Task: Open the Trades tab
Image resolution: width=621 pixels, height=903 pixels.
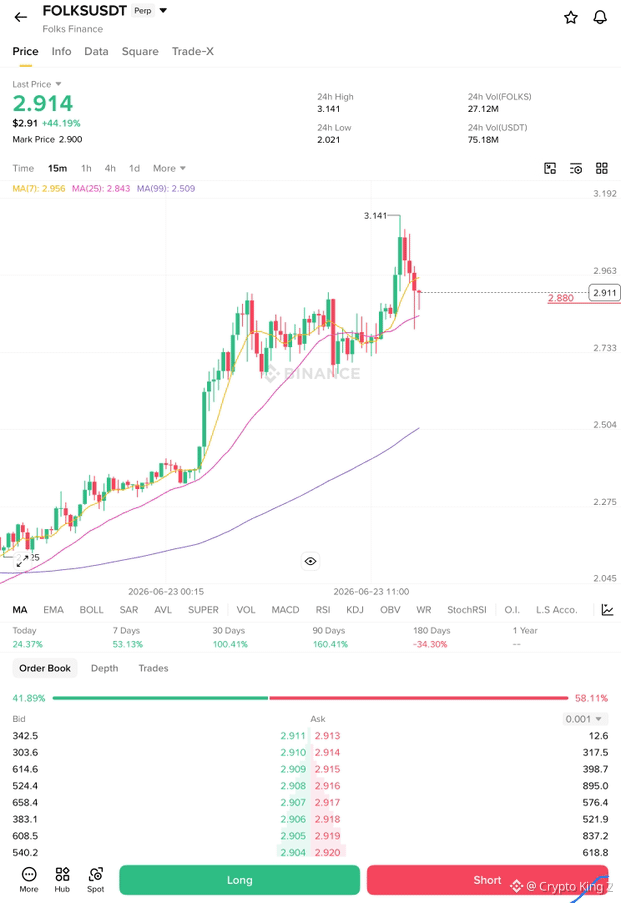Action: tap(153, 668)
